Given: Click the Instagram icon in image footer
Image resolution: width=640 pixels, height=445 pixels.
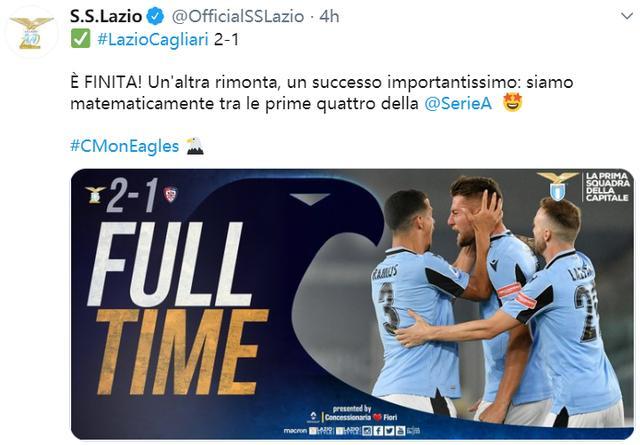Looking at the screenshot, I should click(367, 431).
